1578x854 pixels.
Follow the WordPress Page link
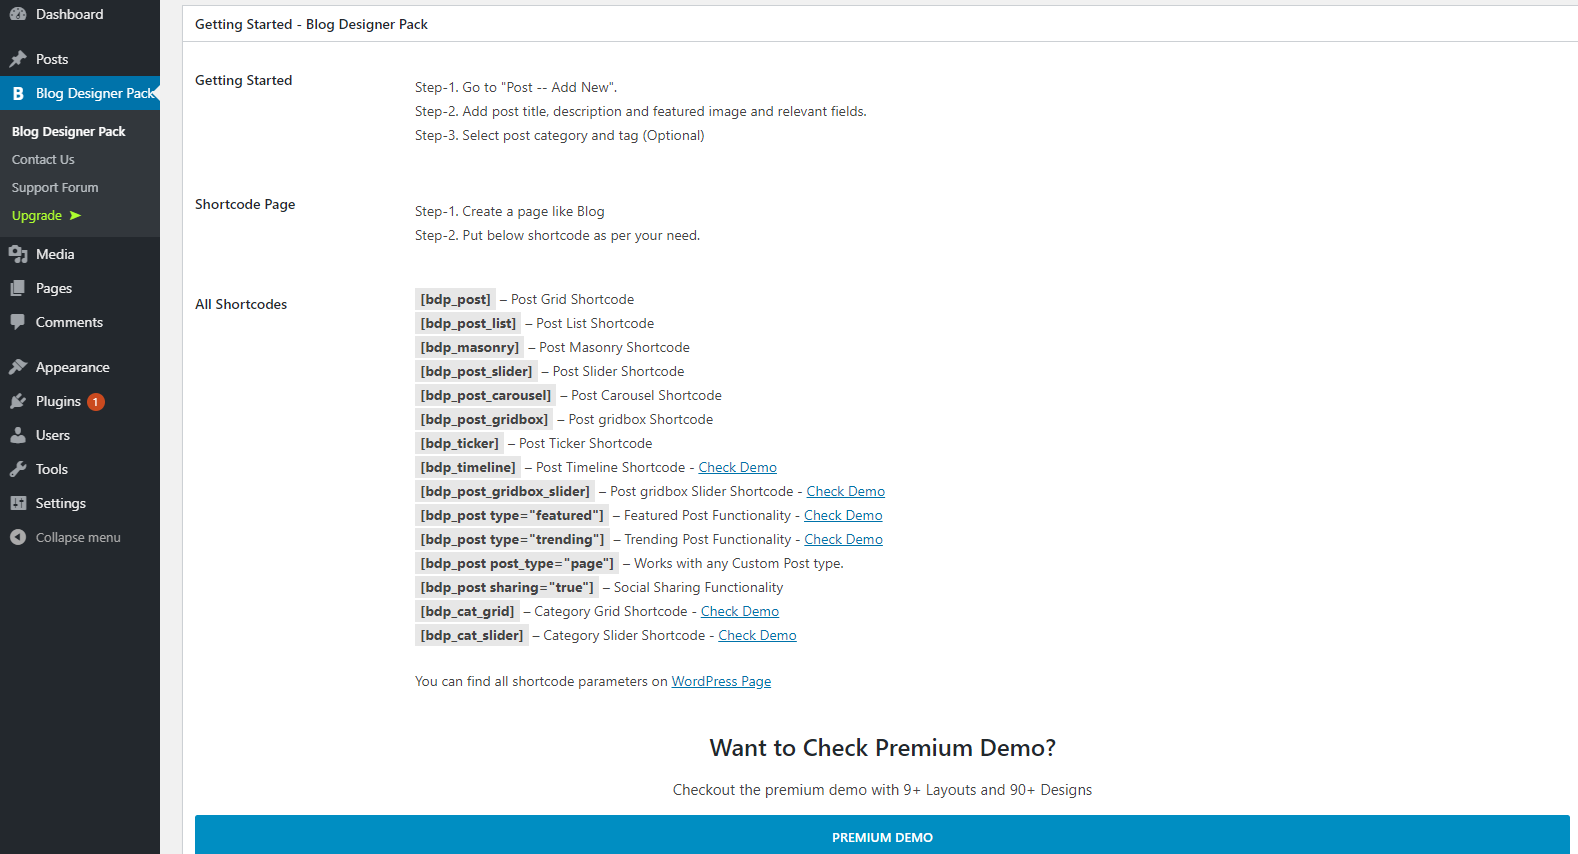(x=721, y=681)
